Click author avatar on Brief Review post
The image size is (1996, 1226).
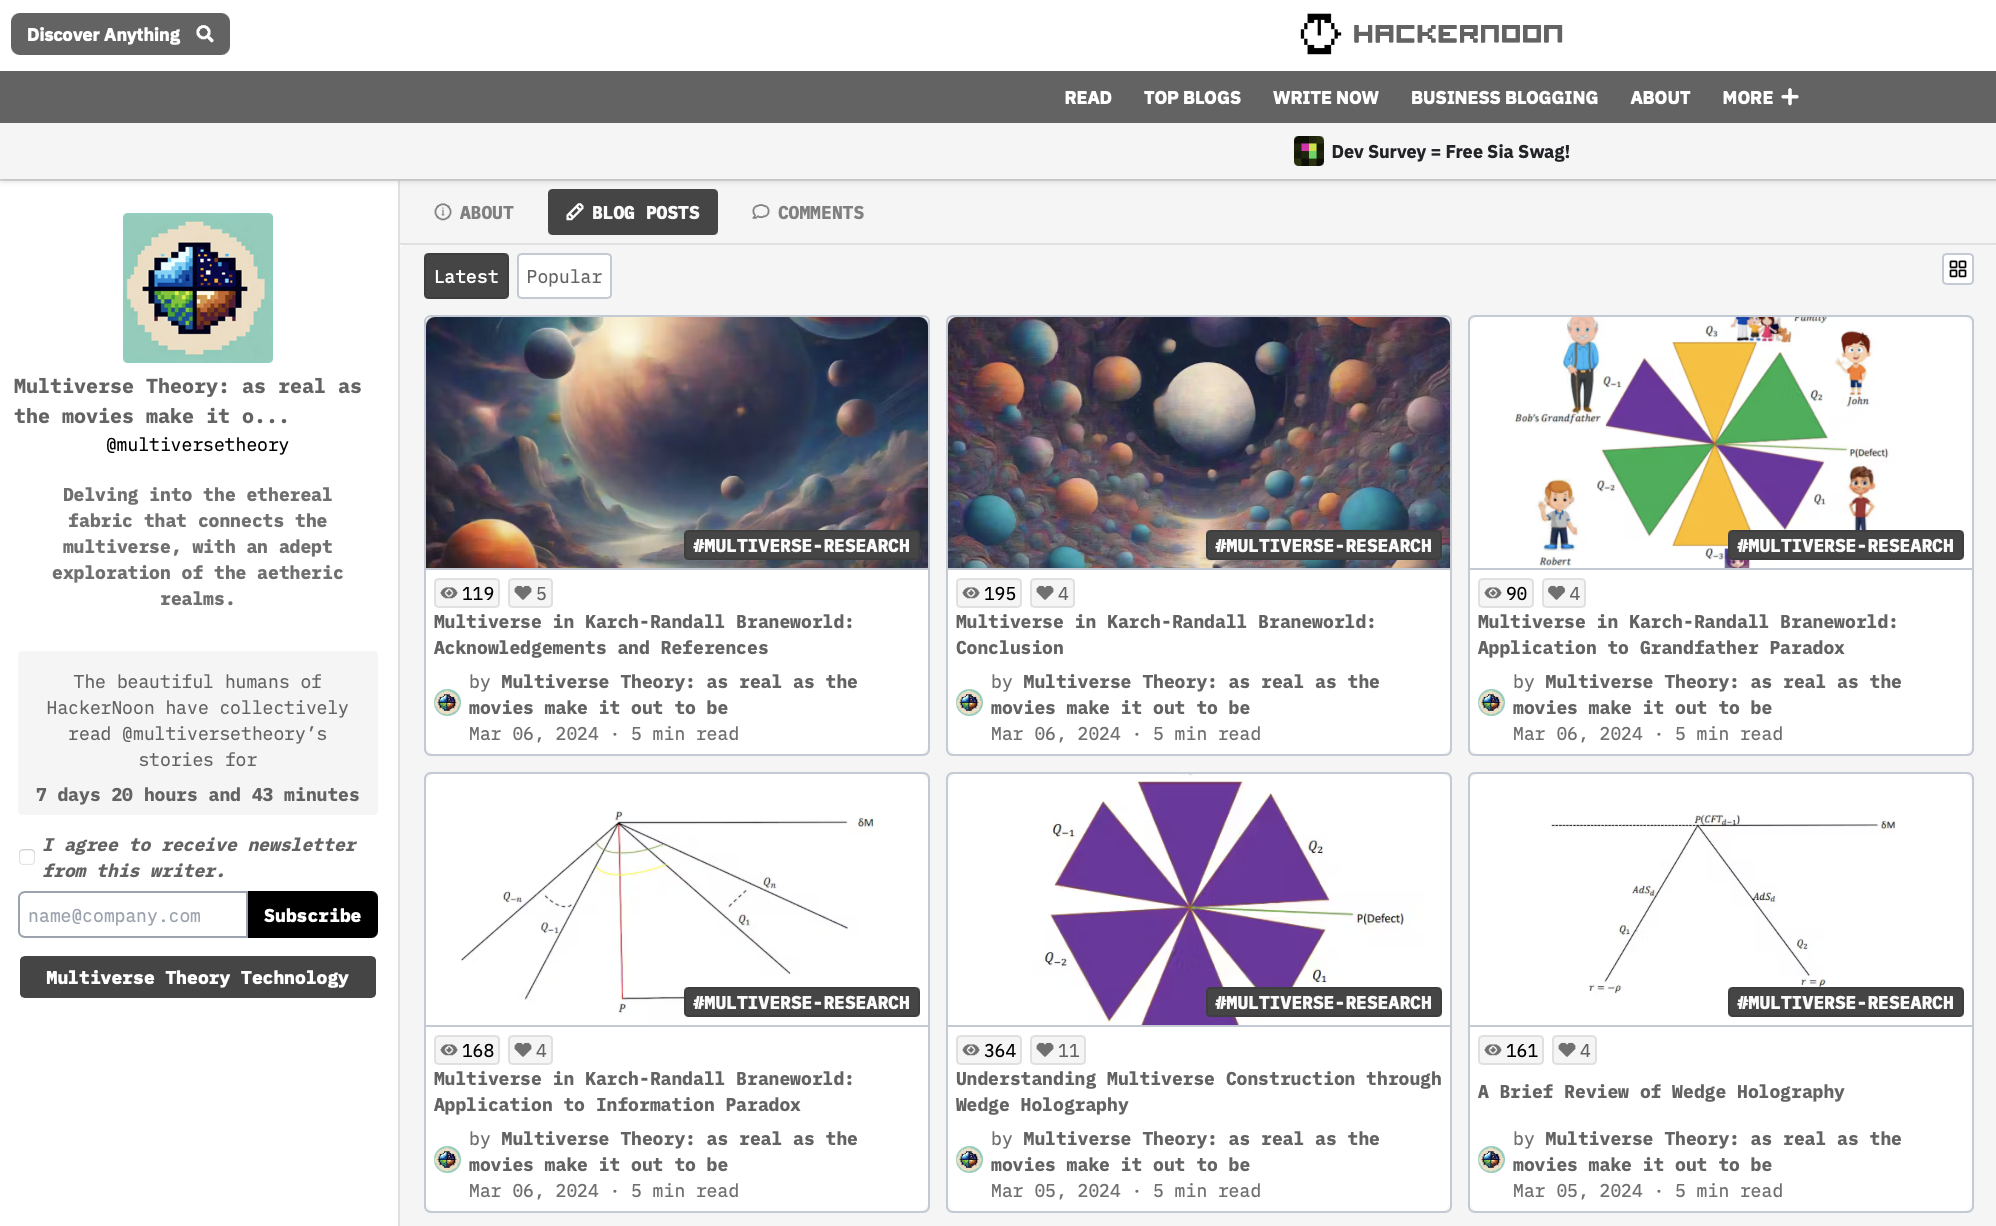pyautogui.click(x=1491, y=1159)
